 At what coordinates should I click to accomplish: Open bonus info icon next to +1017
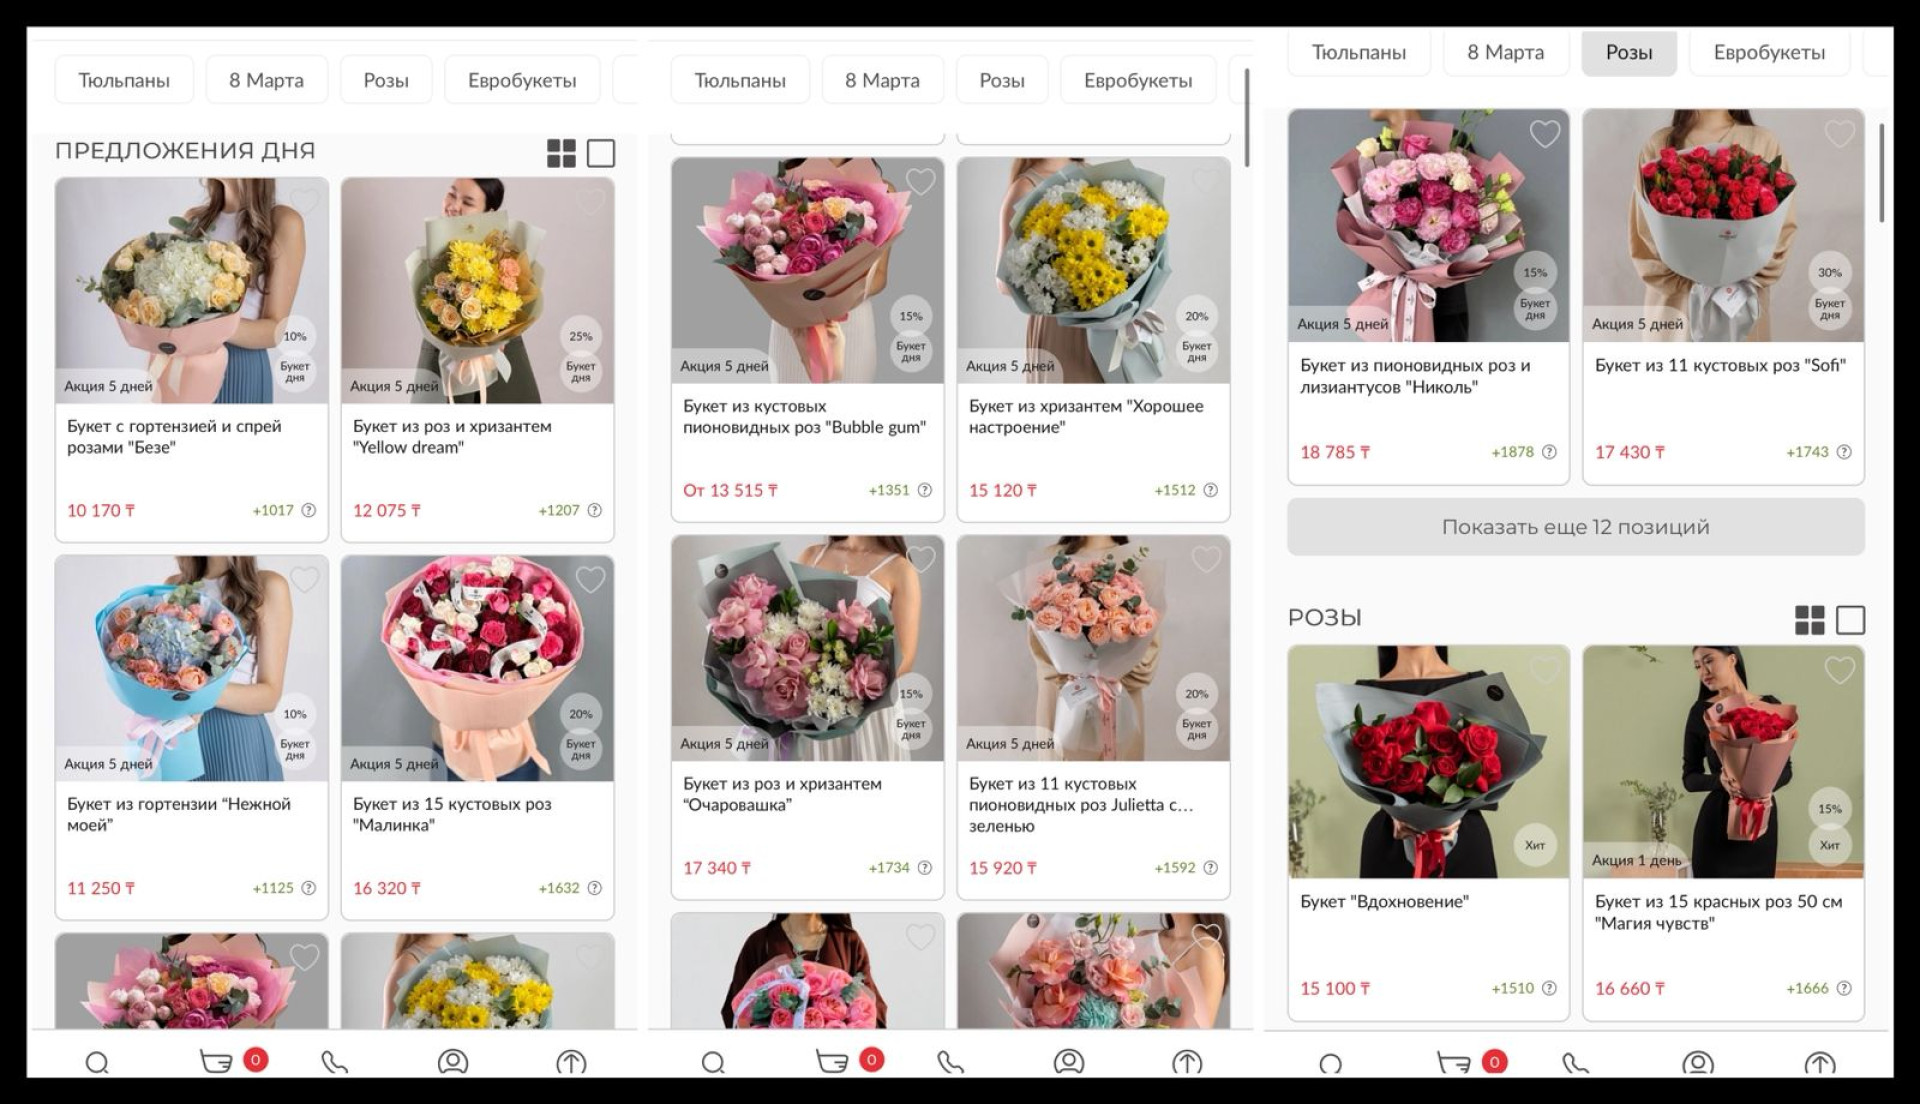click(x=309, y=510)
